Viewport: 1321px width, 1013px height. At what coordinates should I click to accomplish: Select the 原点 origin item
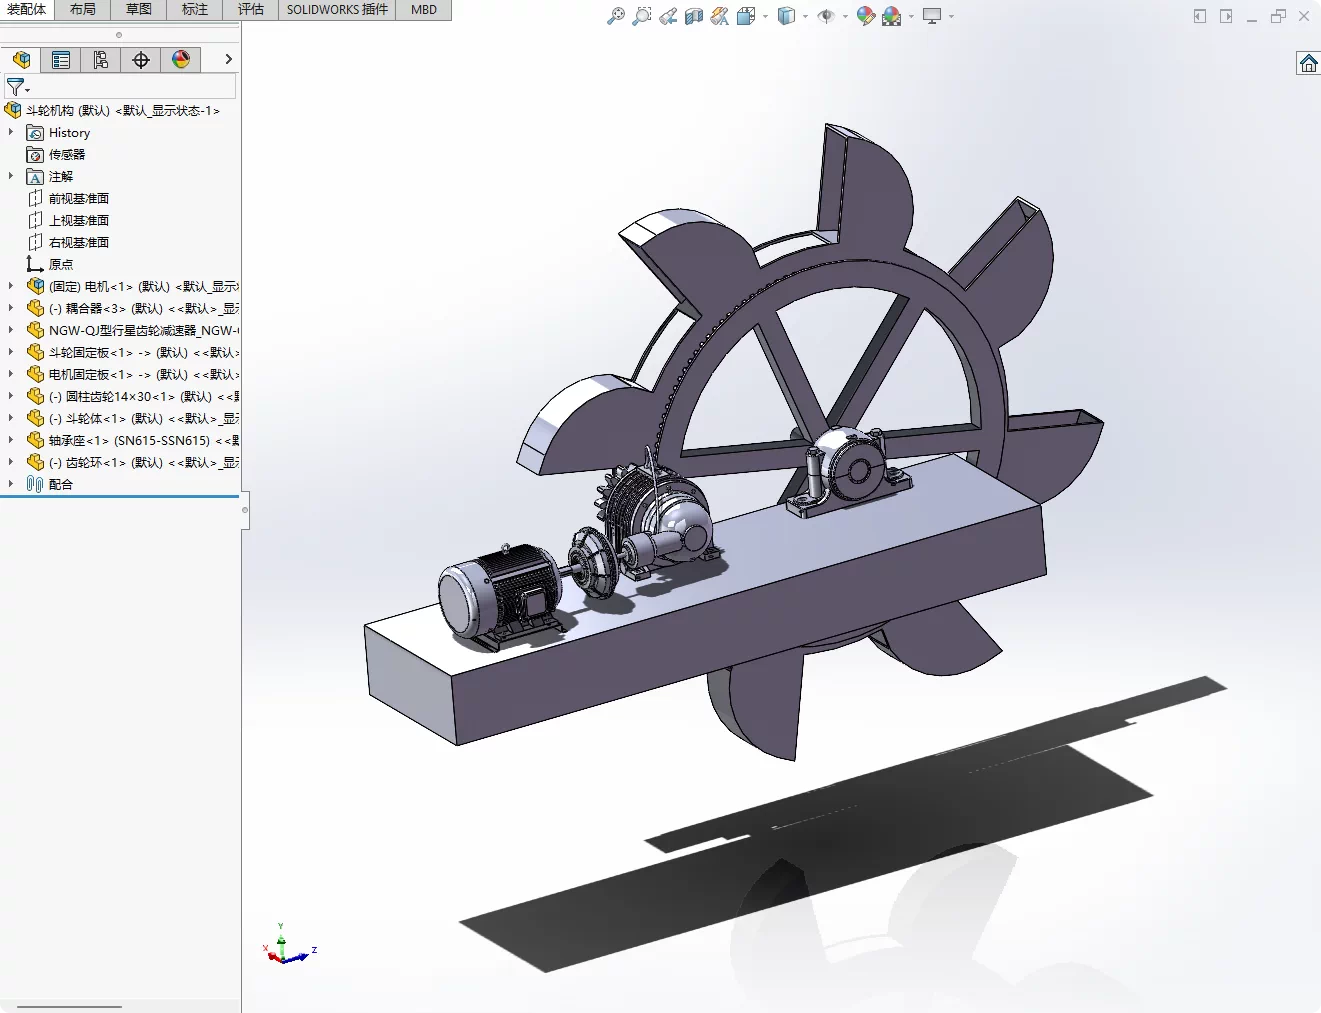50,265
